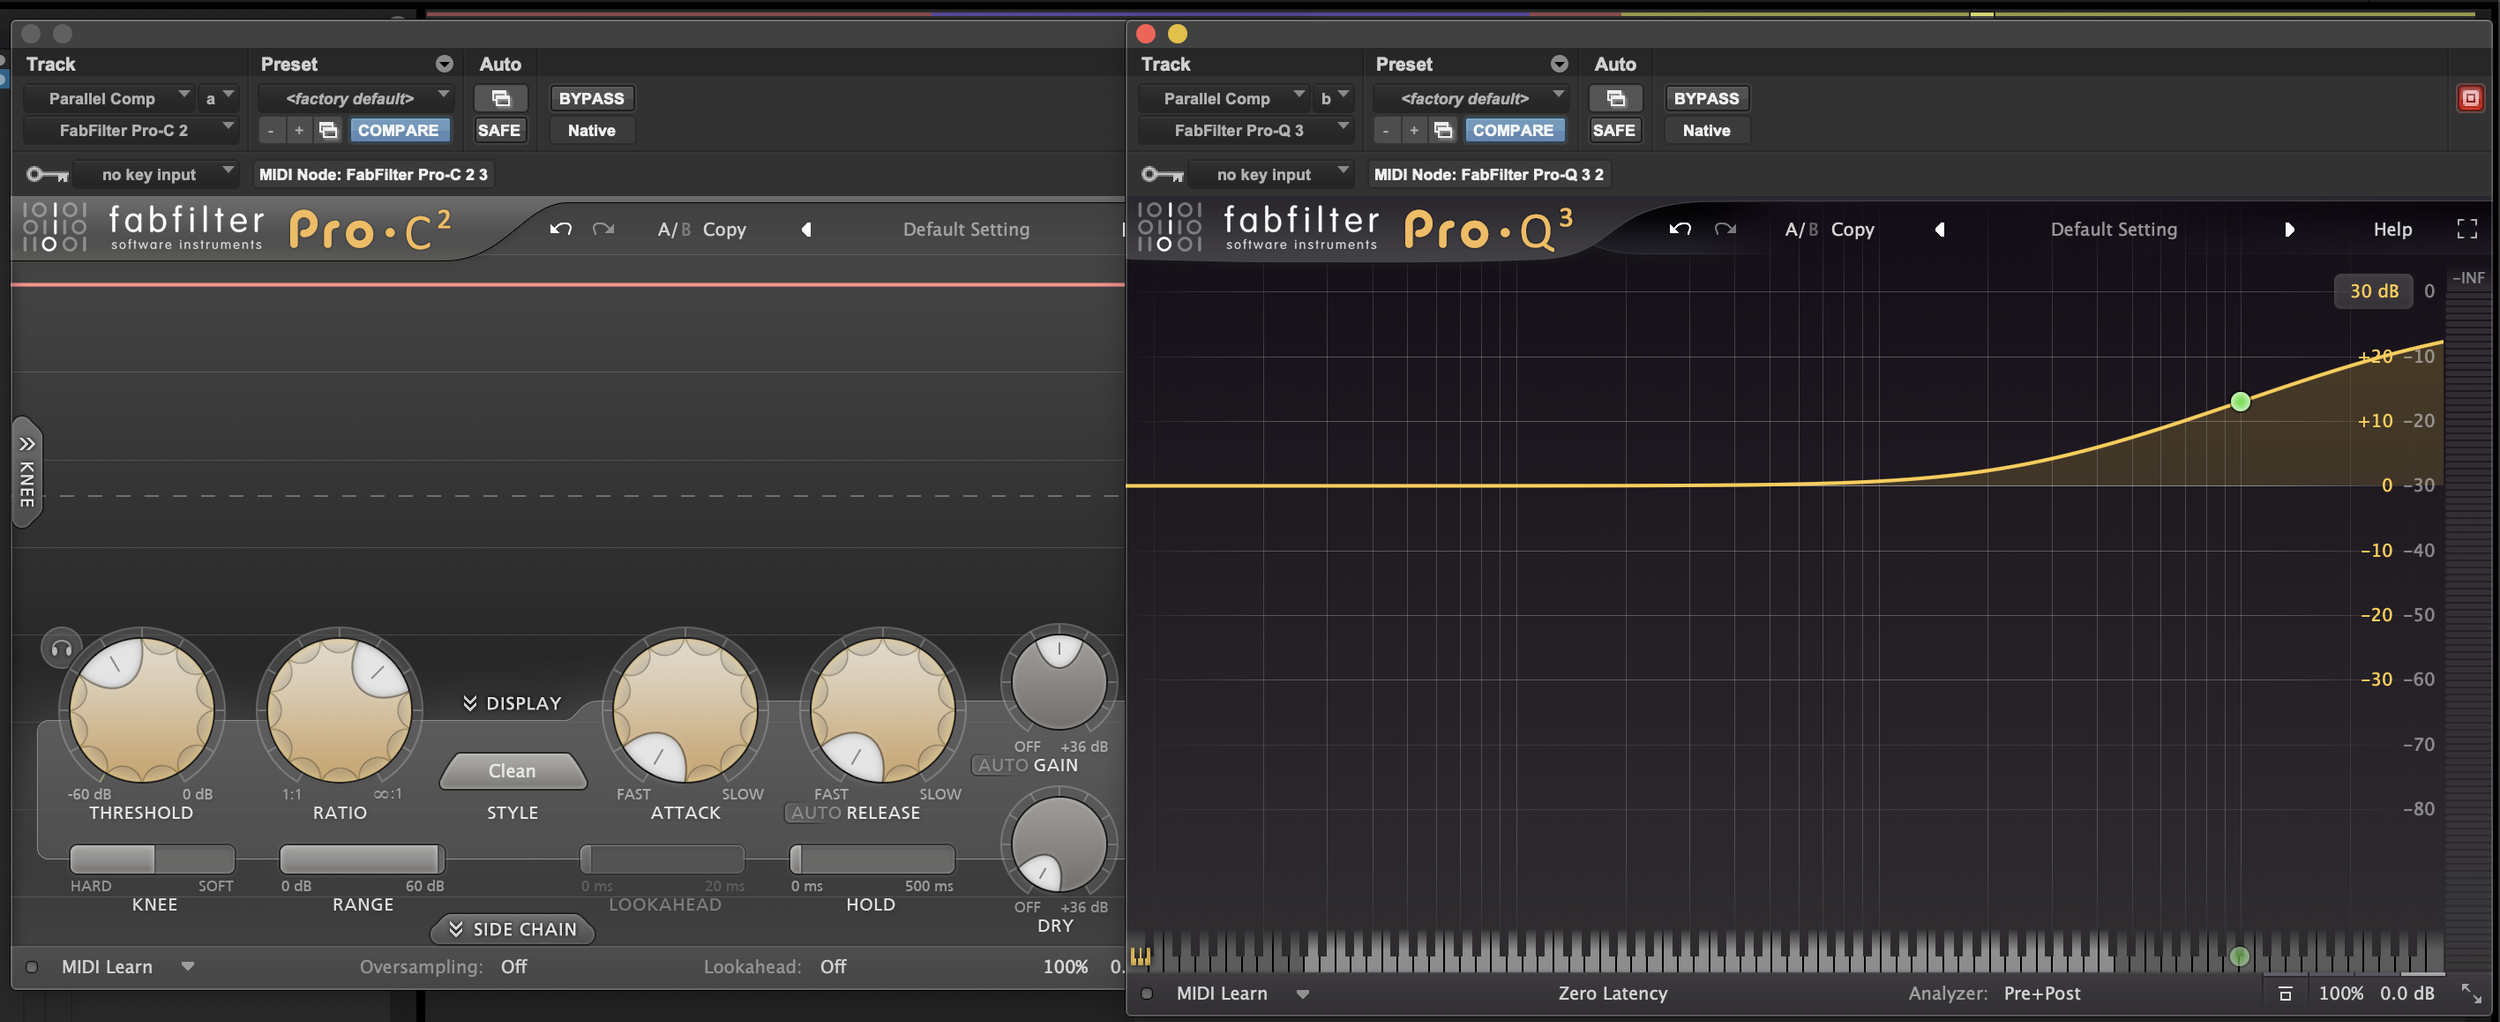The image size is (2500, 1022).
Task: Open Zero Latency processing mode menu
Action: point(1612,993)
